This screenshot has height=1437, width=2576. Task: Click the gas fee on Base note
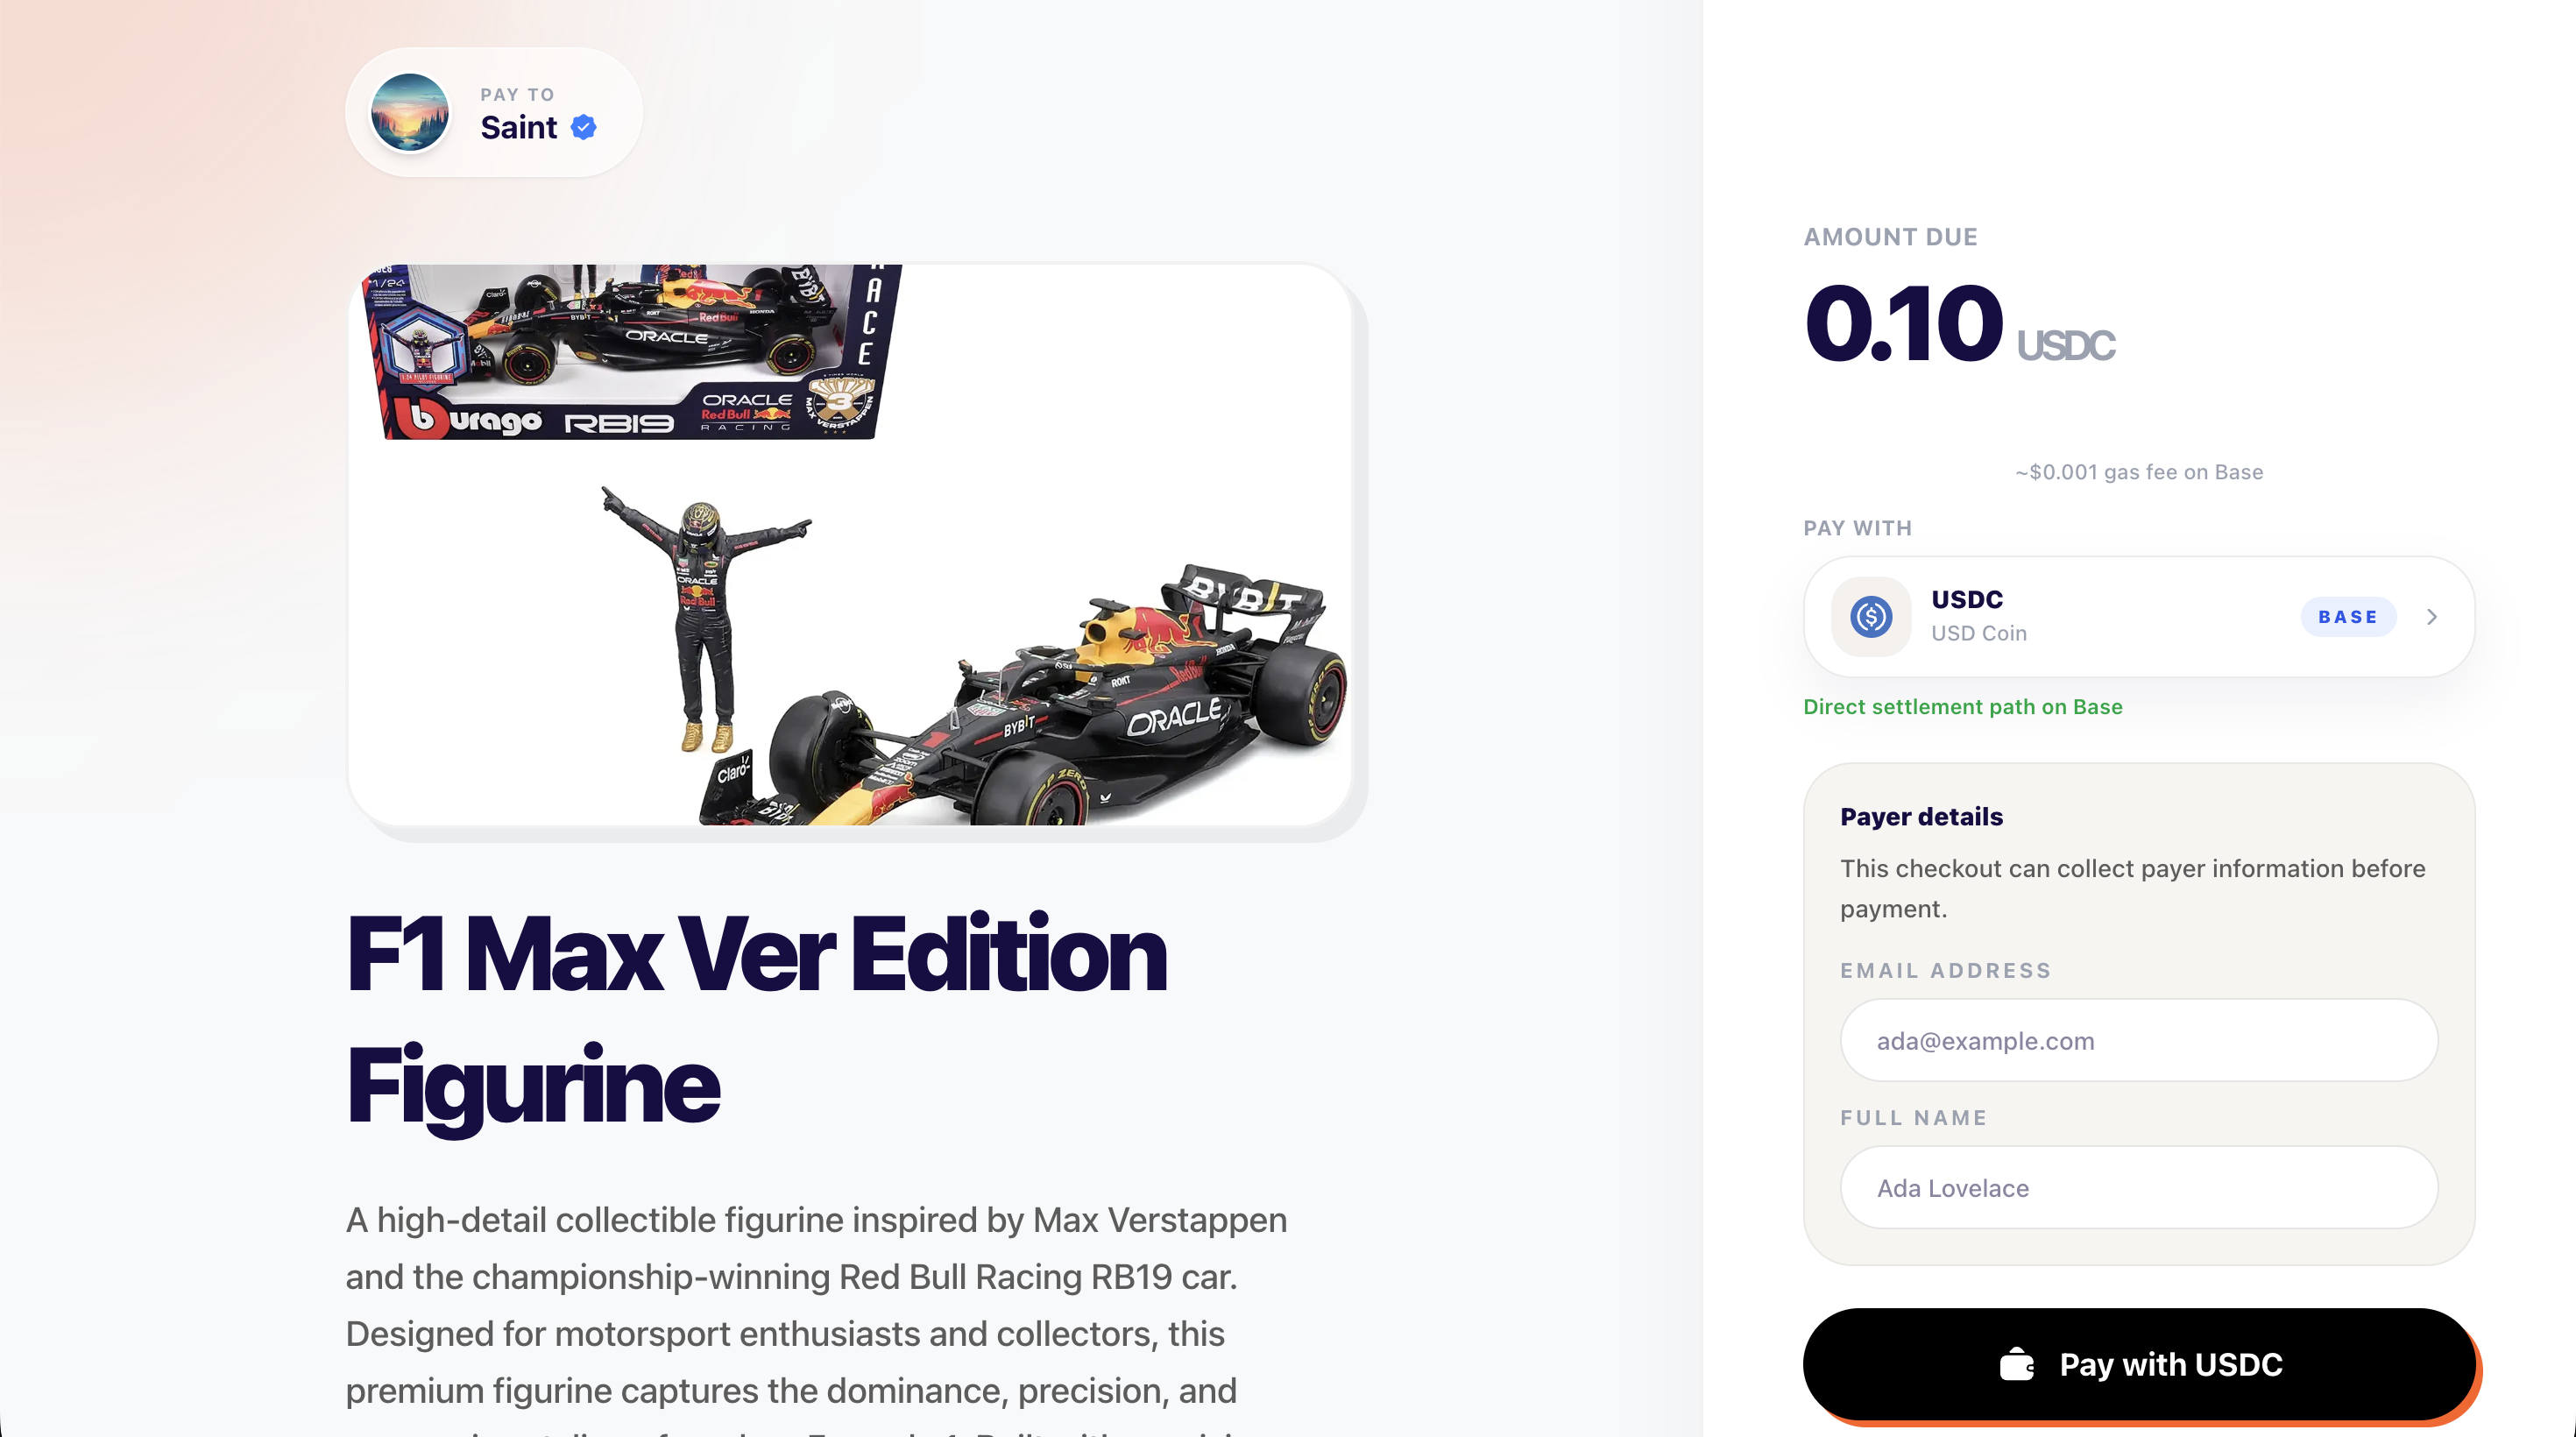click(x=2138, y=472)
